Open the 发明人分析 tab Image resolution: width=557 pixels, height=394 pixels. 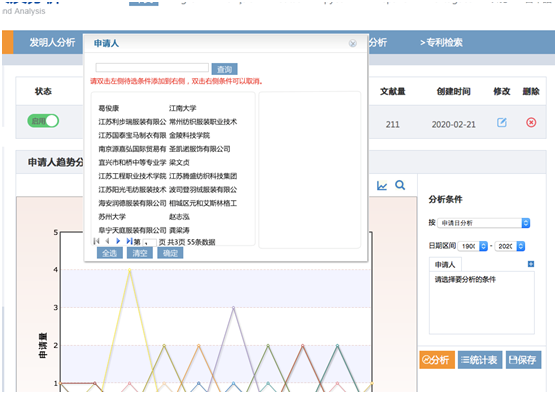click(52, 43)
